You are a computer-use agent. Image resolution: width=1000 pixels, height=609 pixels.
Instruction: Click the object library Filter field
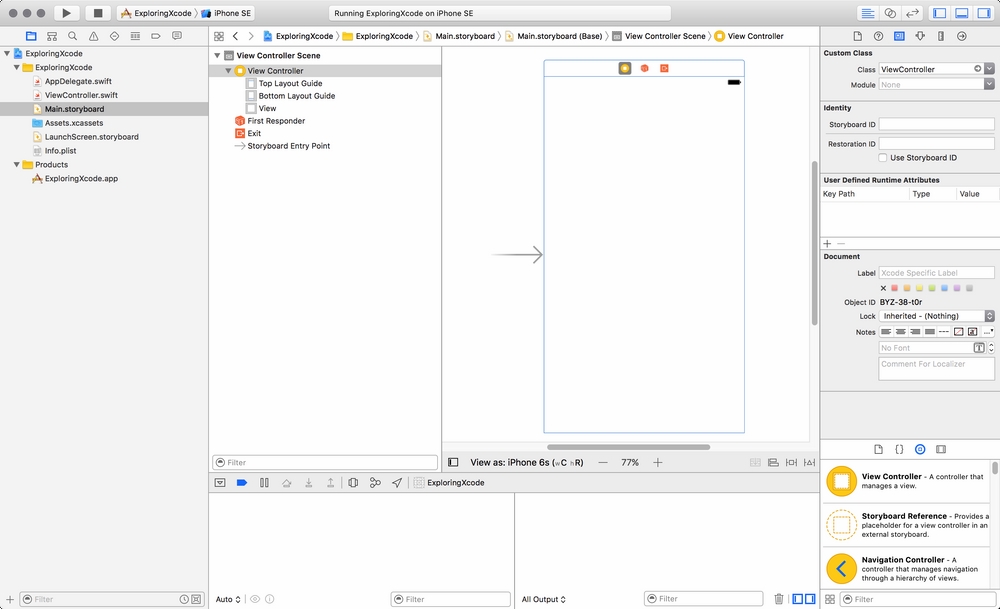click(x=918, y=599)
